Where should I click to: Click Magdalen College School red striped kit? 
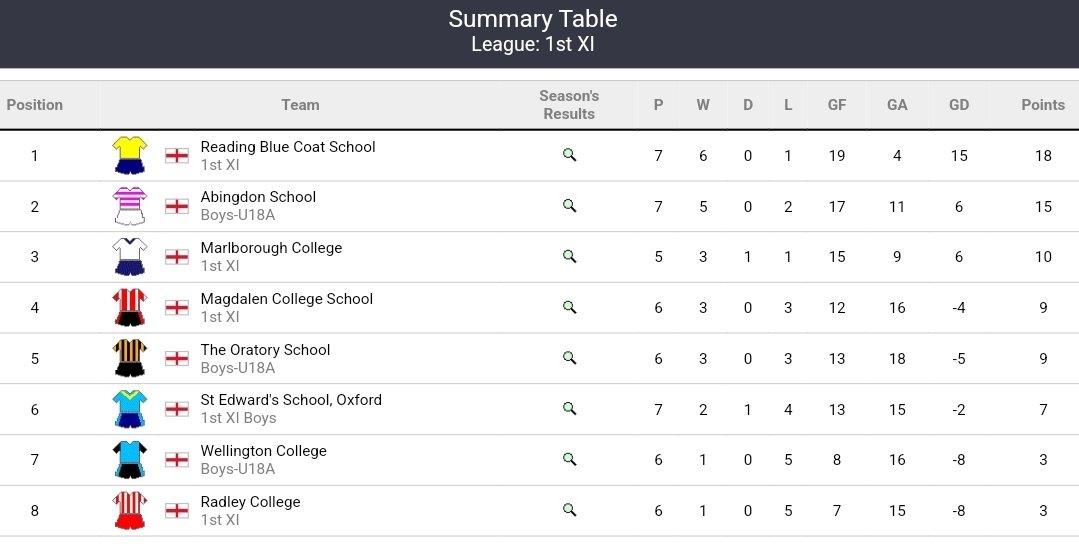tap(129, 307)
